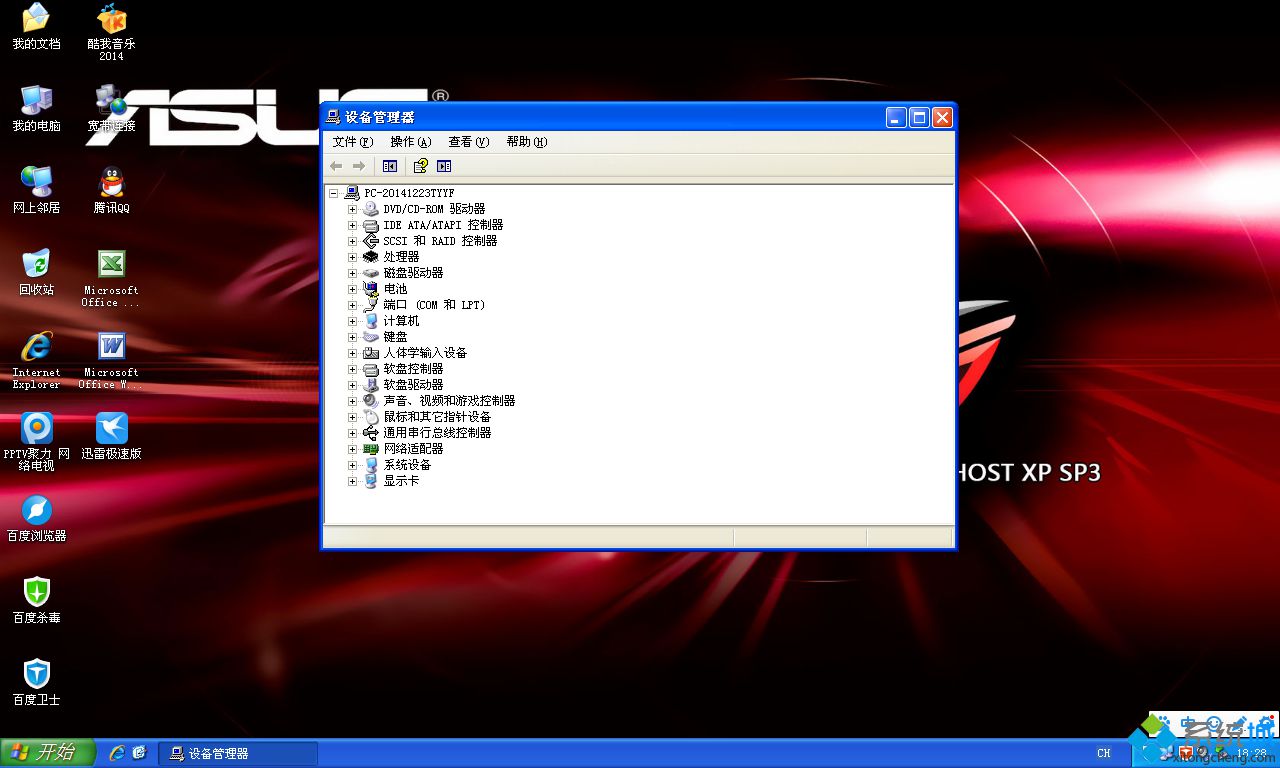Select the 人体学输入设备 device icon
The height and width of the screenshot is (768, 1280).
pyautogui.click(x=371, y=353)
